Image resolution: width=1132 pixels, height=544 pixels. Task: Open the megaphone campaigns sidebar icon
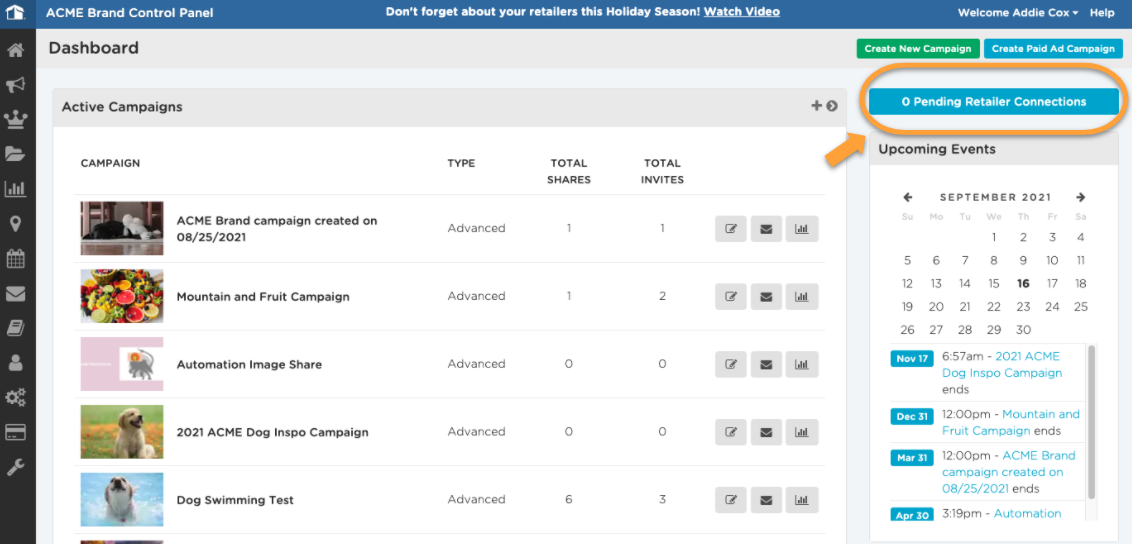pos(15,85)
